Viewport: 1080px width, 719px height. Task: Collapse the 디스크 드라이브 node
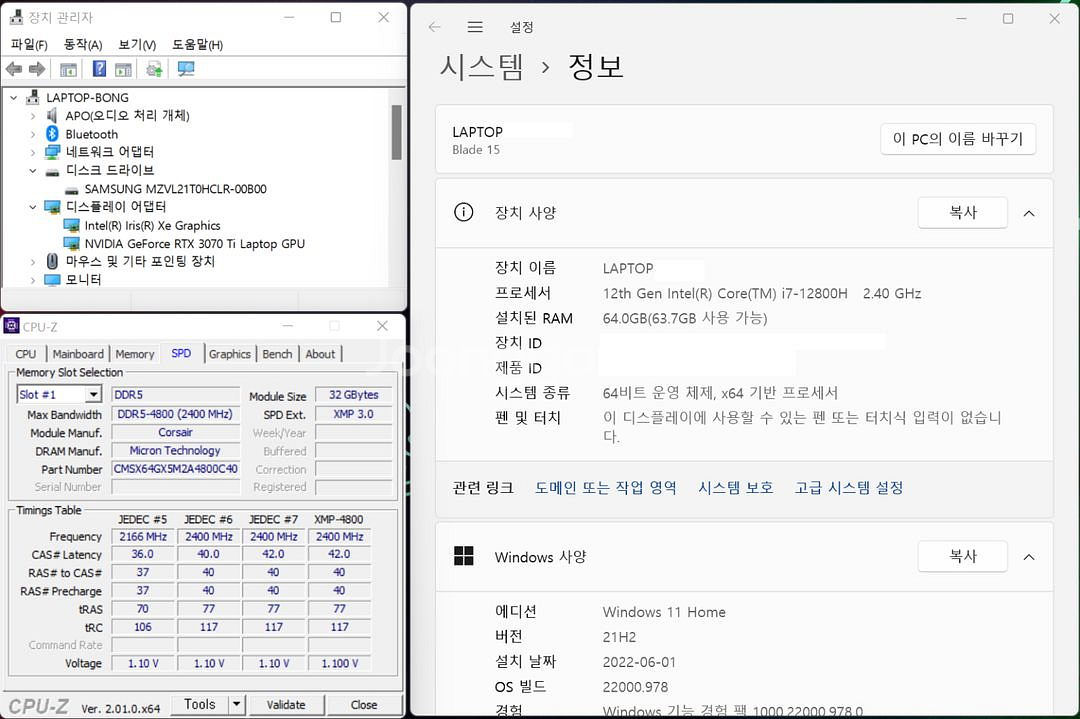pos(33,170)
